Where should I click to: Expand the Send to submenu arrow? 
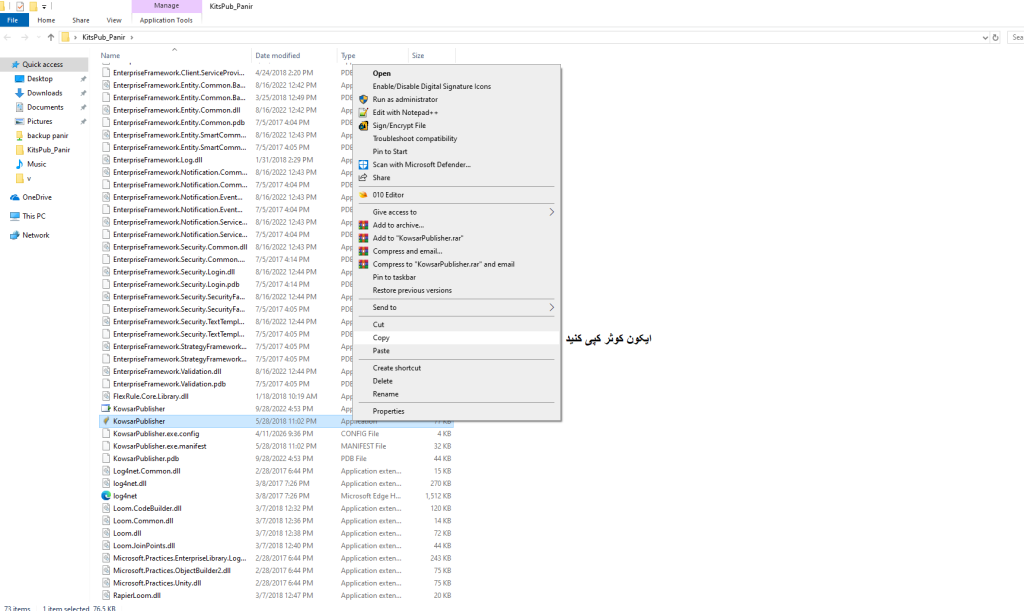[551, 307]
